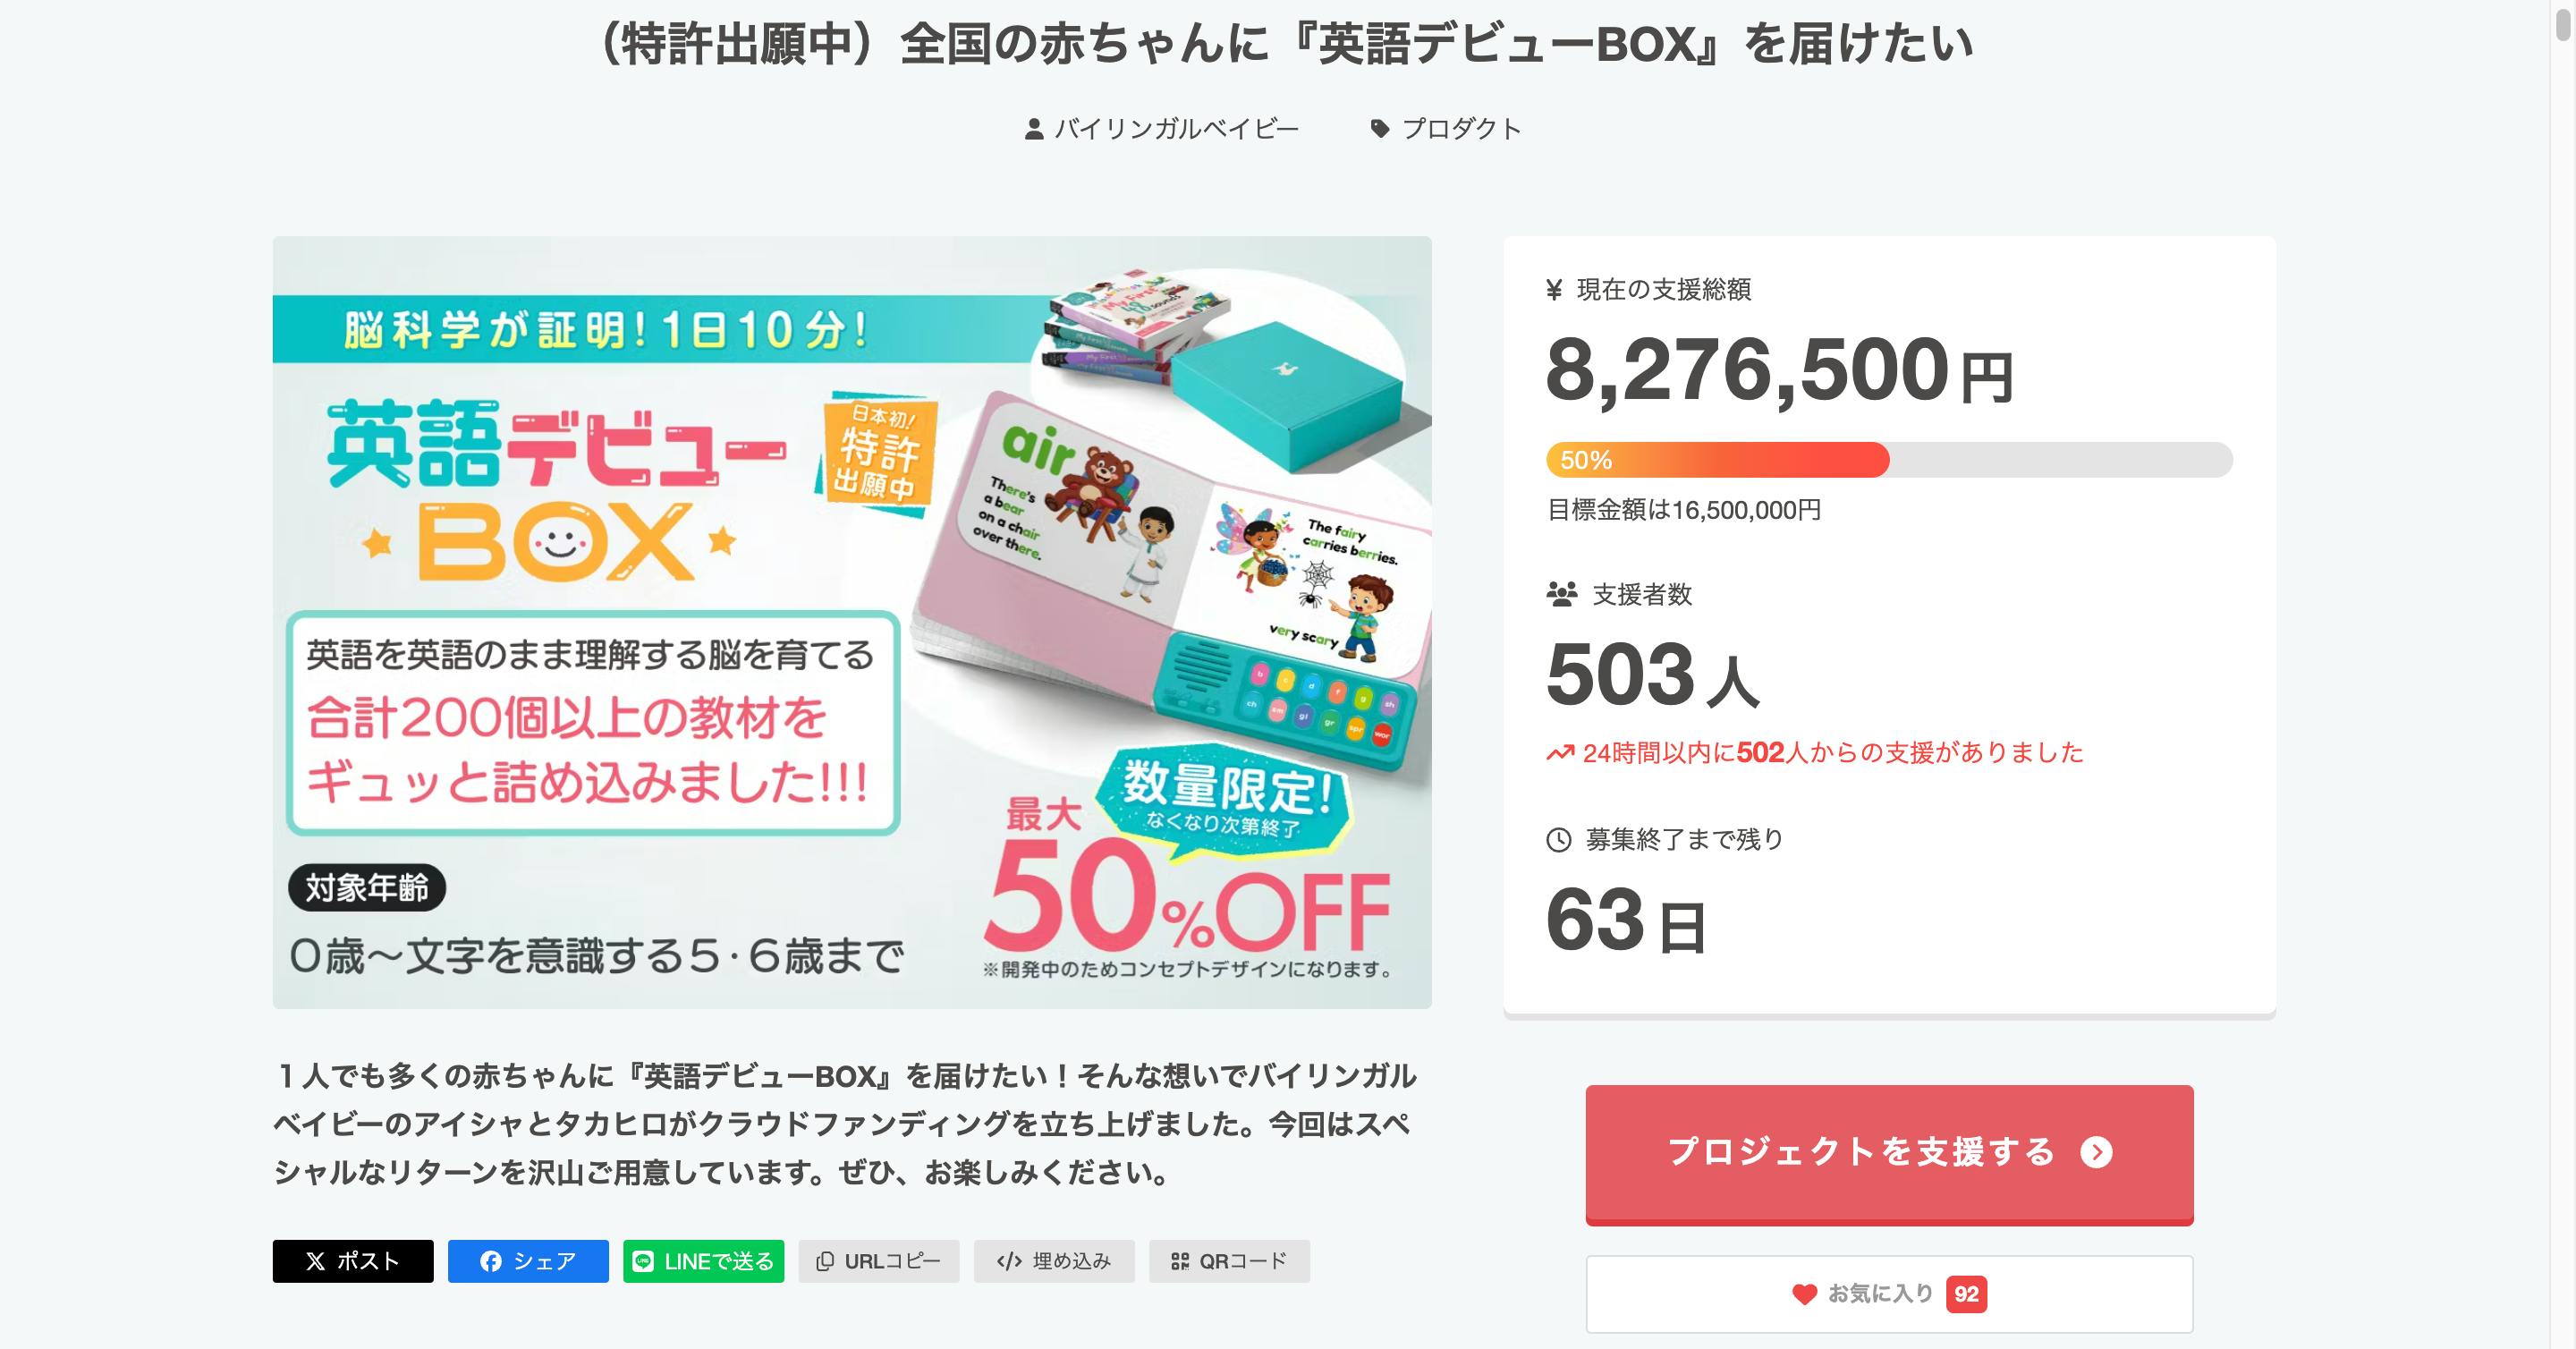Click the Facebook share icon
Image resolution: width=2576 pixels, height=1349 pixels.
point(490,1261)
